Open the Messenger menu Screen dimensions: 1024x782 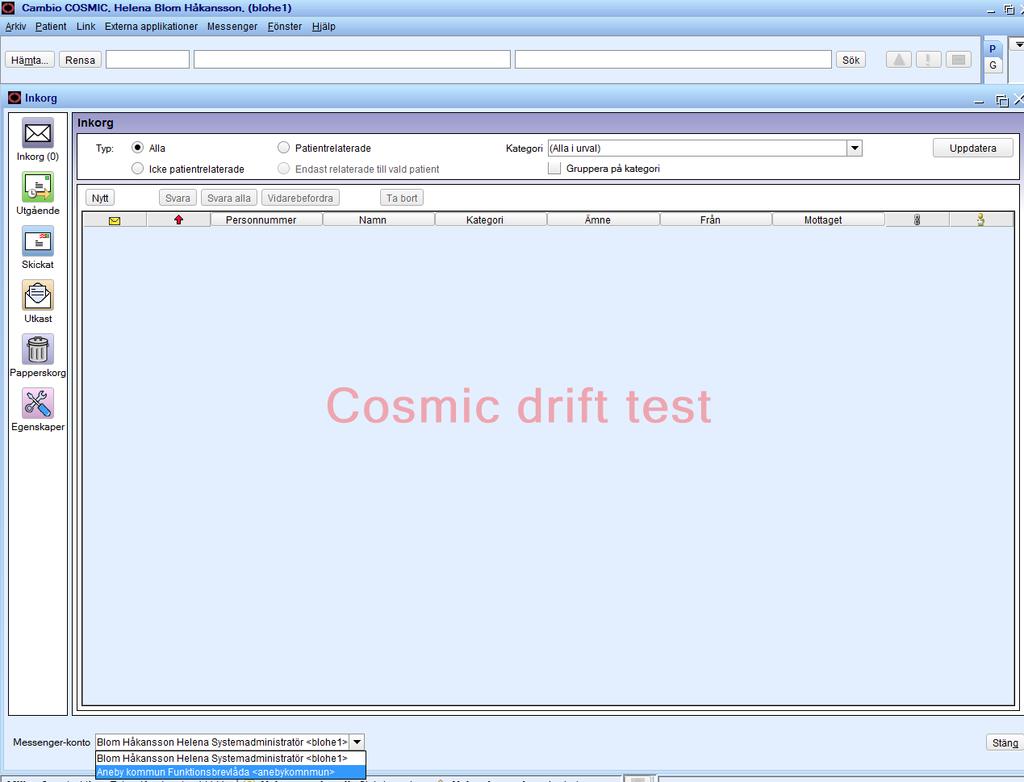point(232,26)
